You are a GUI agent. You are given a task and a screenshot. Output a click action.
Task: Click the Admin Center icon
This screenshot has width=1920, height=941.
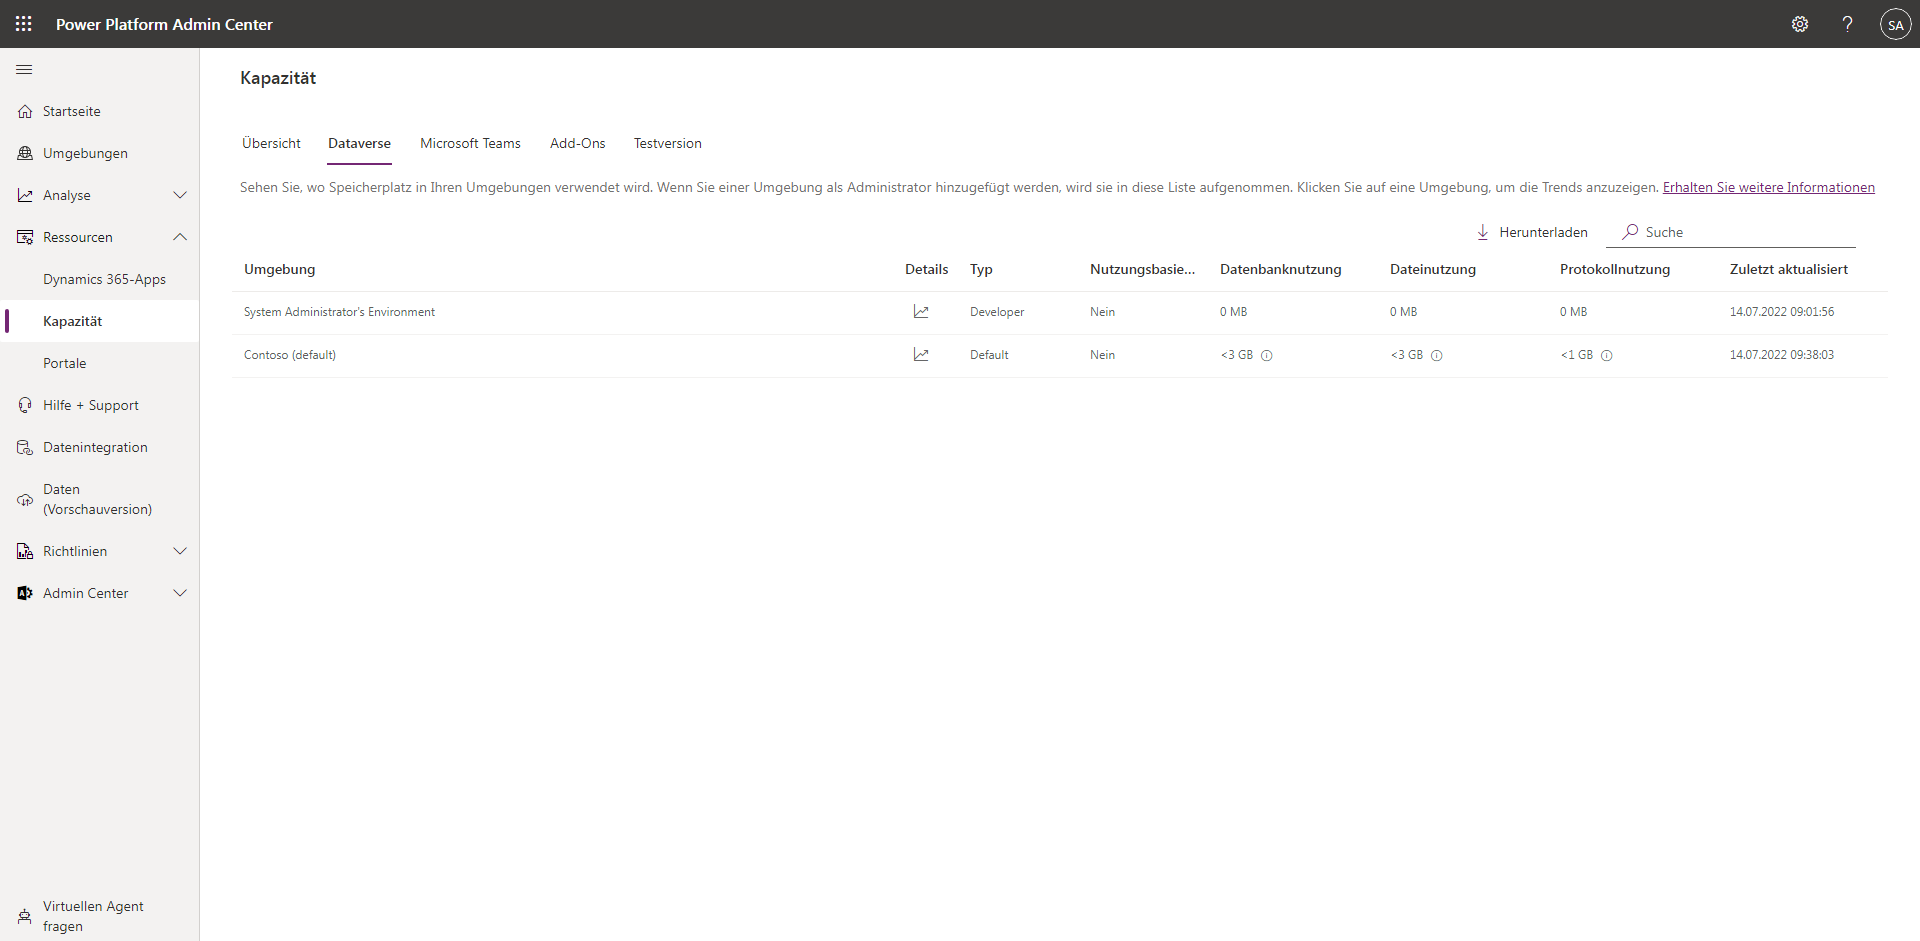[25, 593]
